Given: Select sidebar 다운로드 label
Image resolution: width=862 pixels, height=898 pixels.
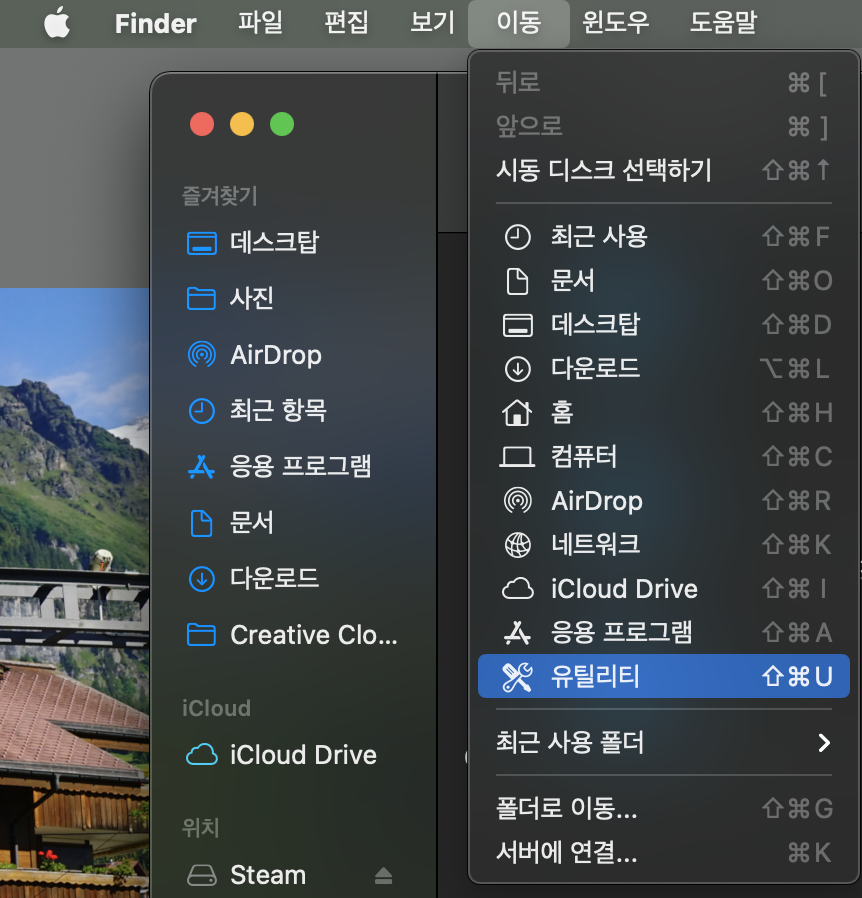Looking at the screenshot, I should tap(274, 579).
